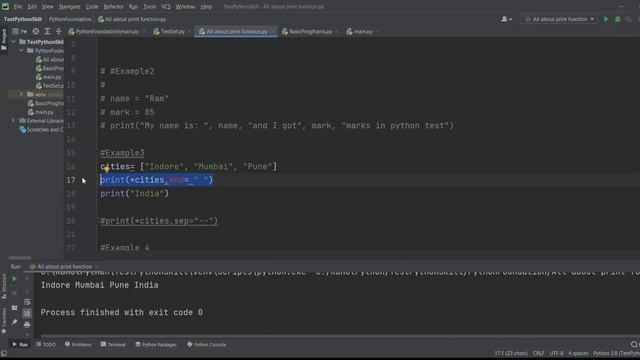Open the user account dropdown icon

[x=507, y=19]
